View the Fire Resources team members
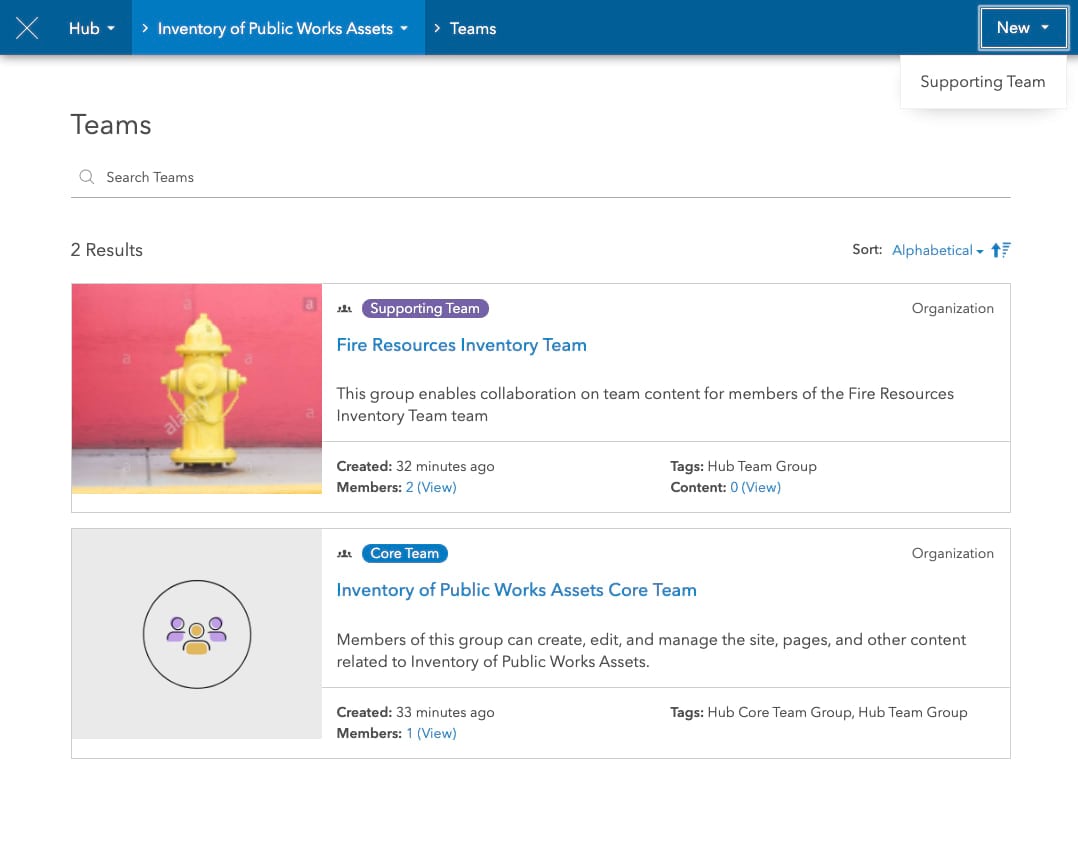Image resolution: width=1078 pixels, height=844 pixels. [431, 487]
